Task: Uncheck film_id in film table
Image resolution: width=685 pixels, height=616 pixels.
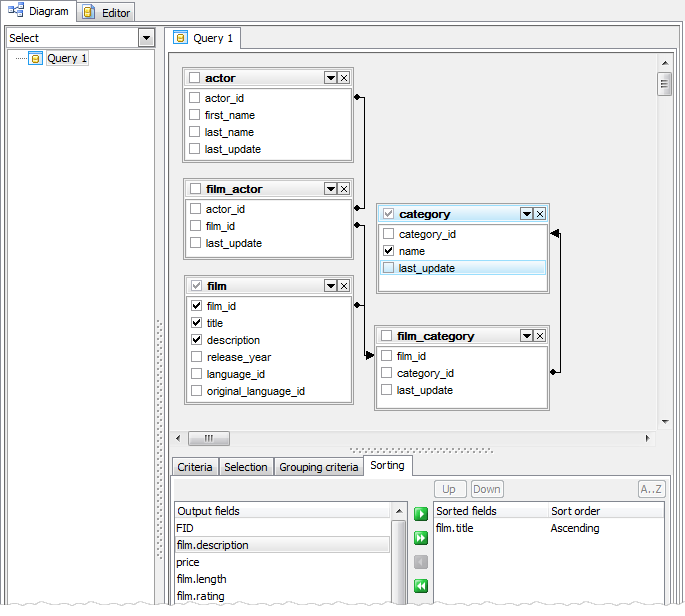Action: click(x=197, y=306)
